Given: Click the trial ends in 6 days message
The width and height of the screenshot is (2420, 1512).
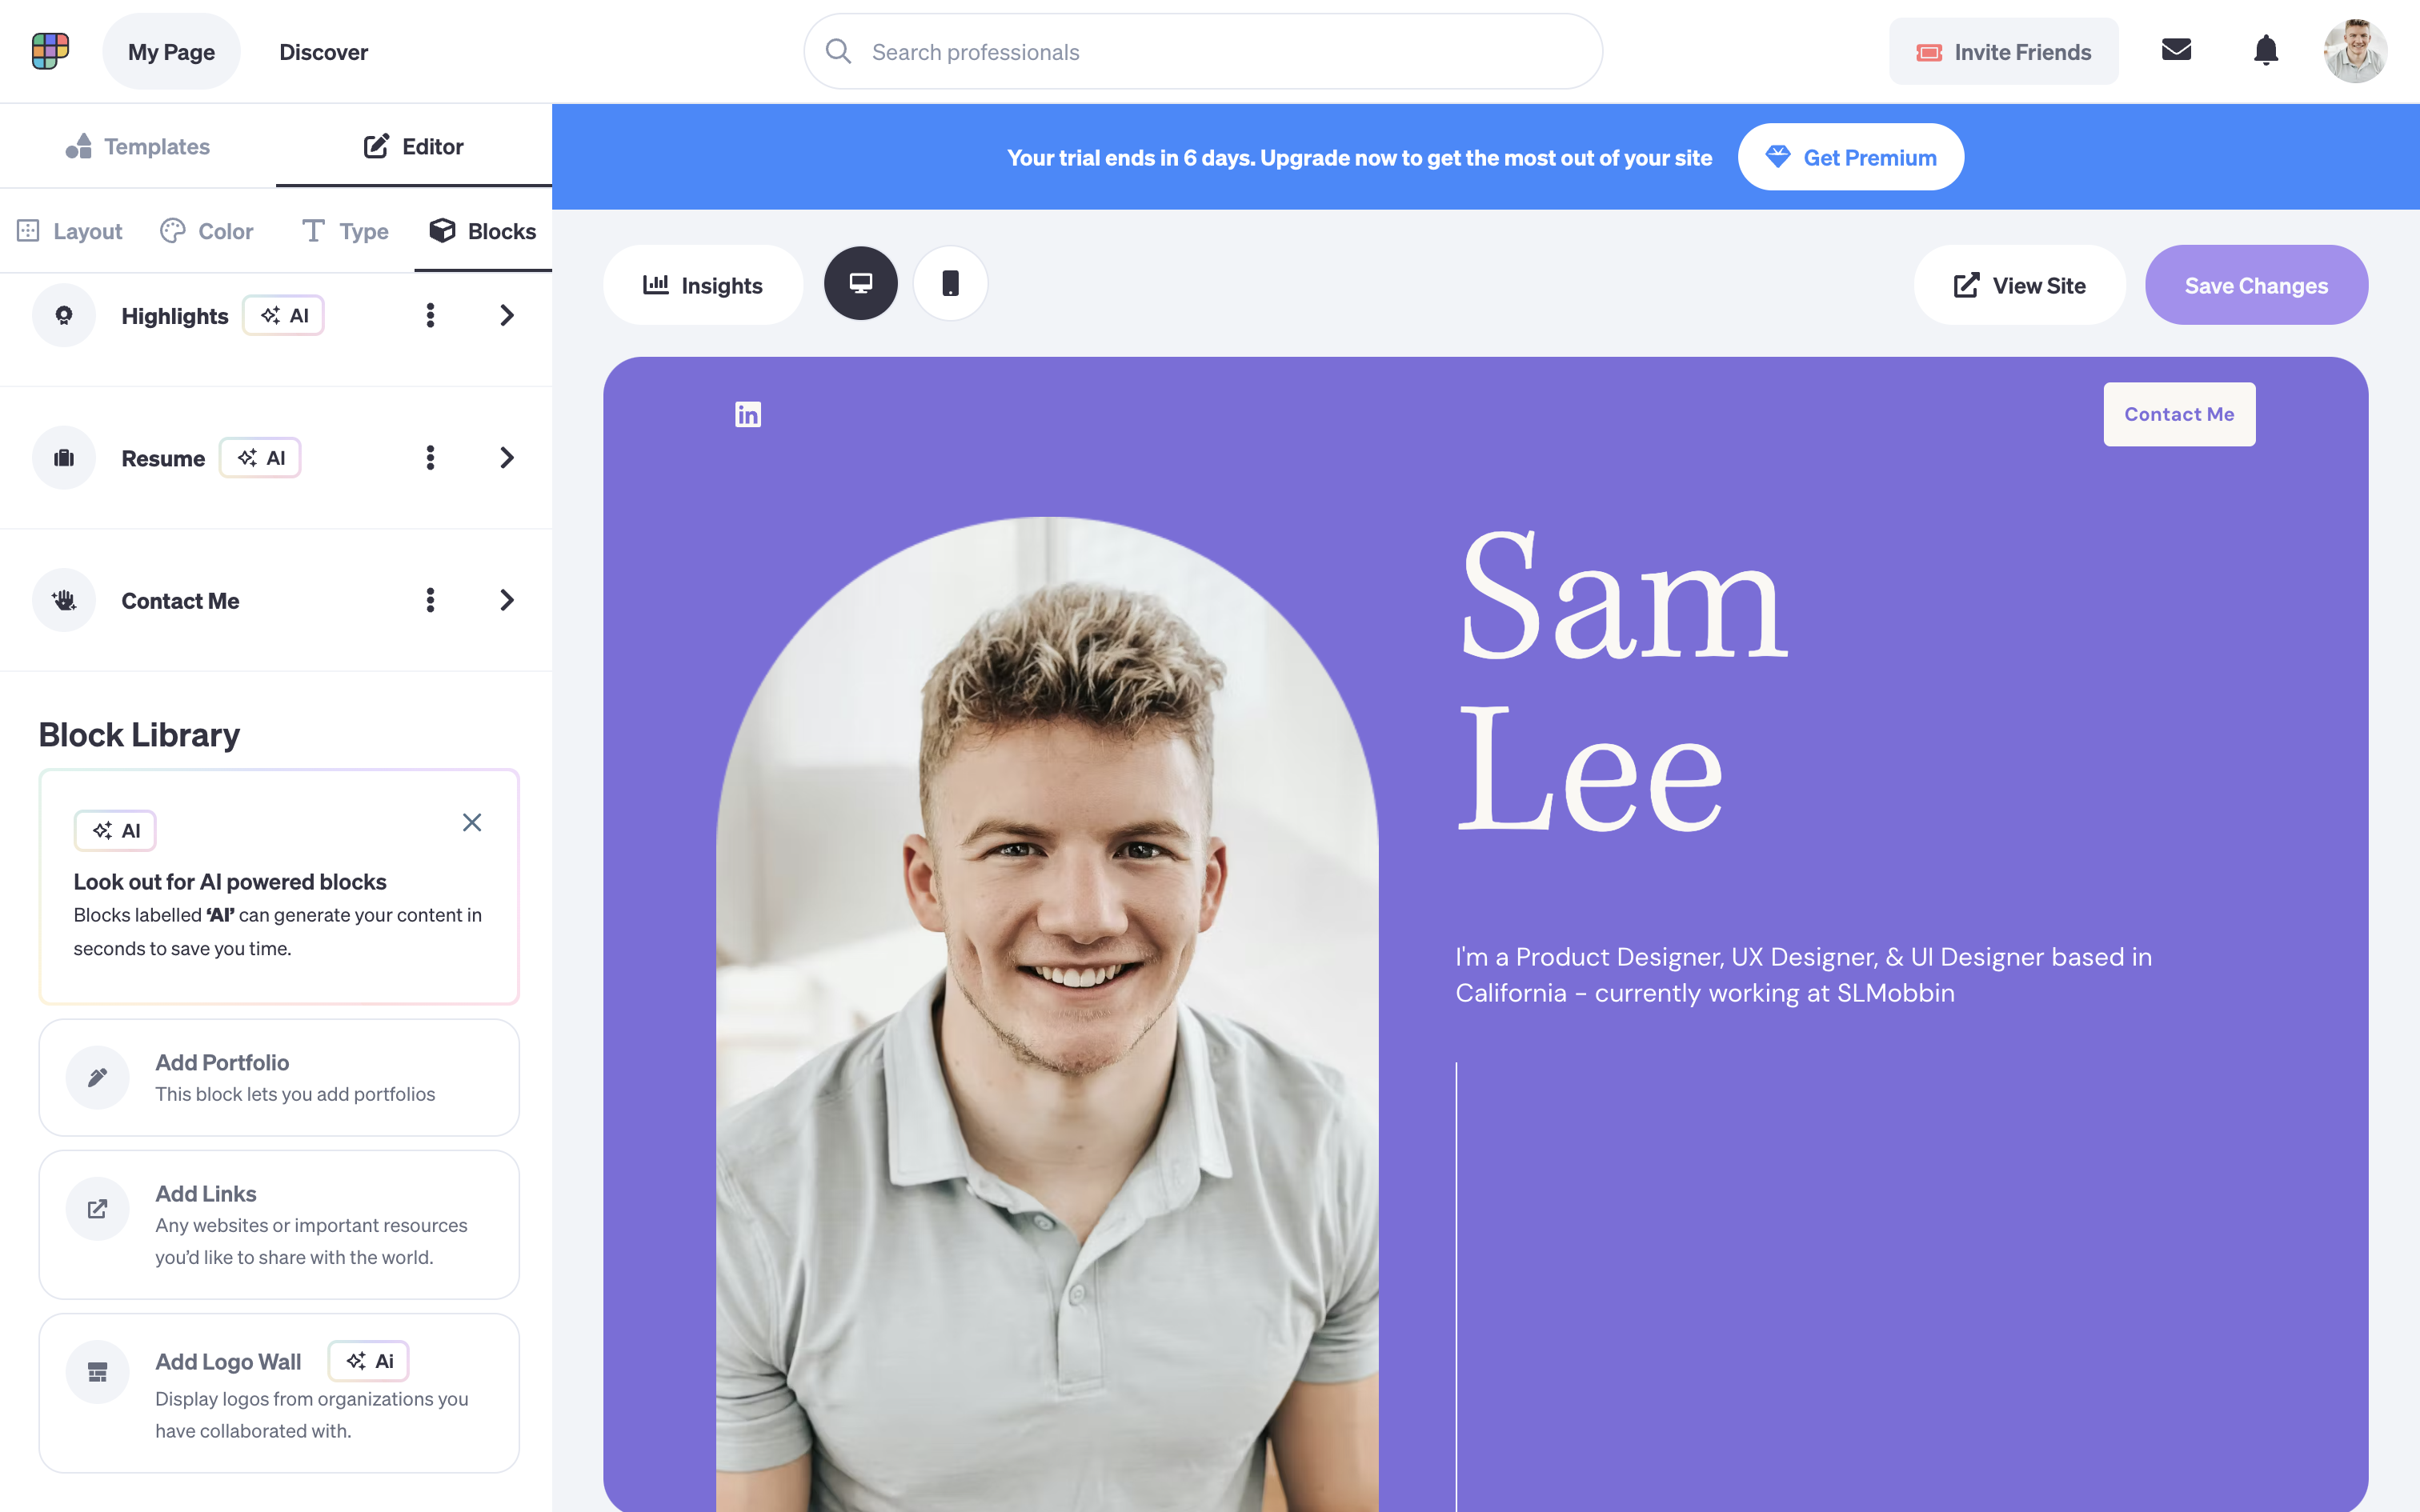Looking at the screenshot, I should click(1359, 157).
